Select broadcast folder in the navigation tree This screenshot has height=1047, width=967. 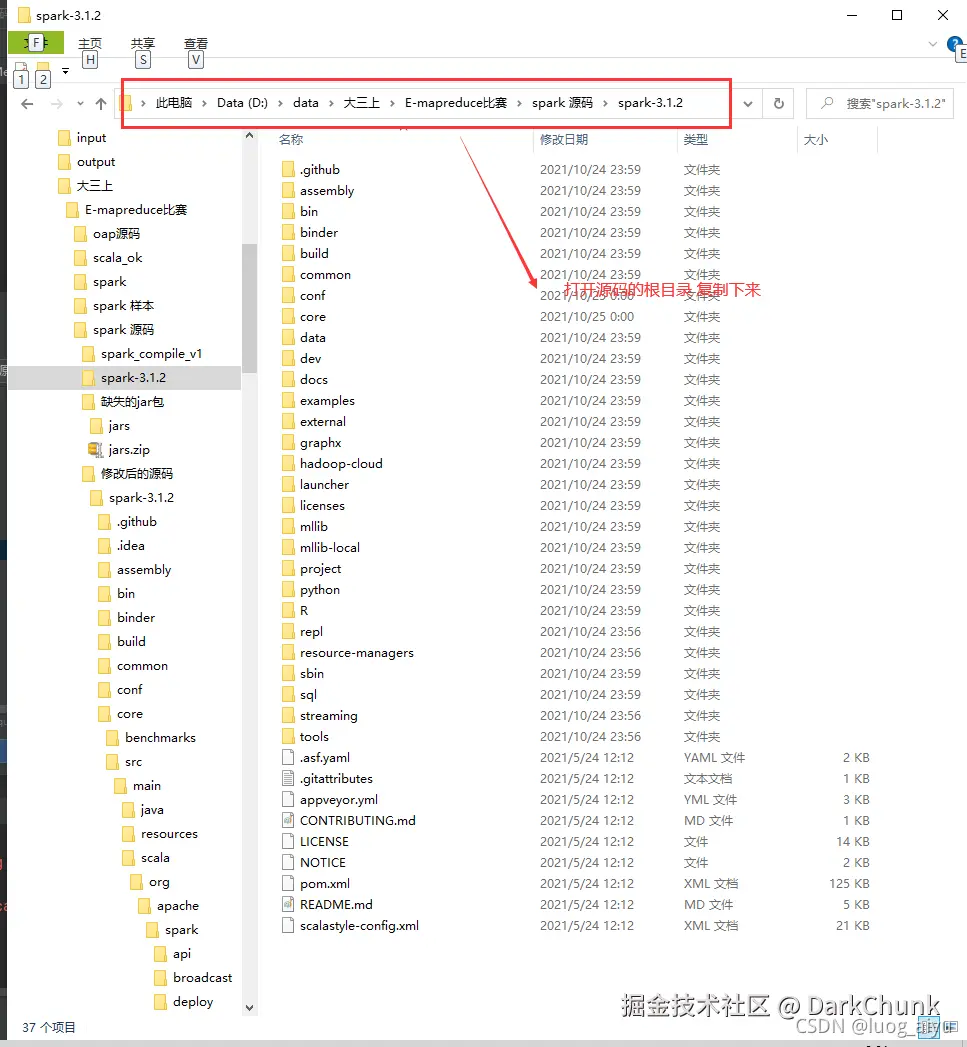[x=194, y=978]
